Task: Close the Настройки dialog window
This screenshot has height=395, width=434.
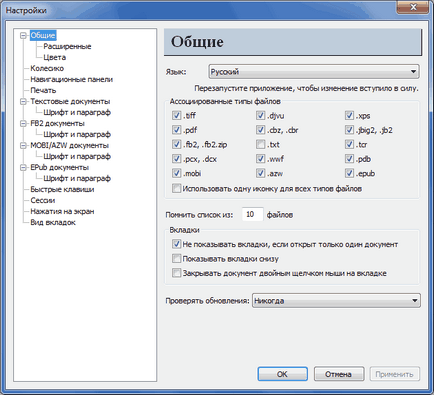Action: pyautogui.click(x=413, y=7)
